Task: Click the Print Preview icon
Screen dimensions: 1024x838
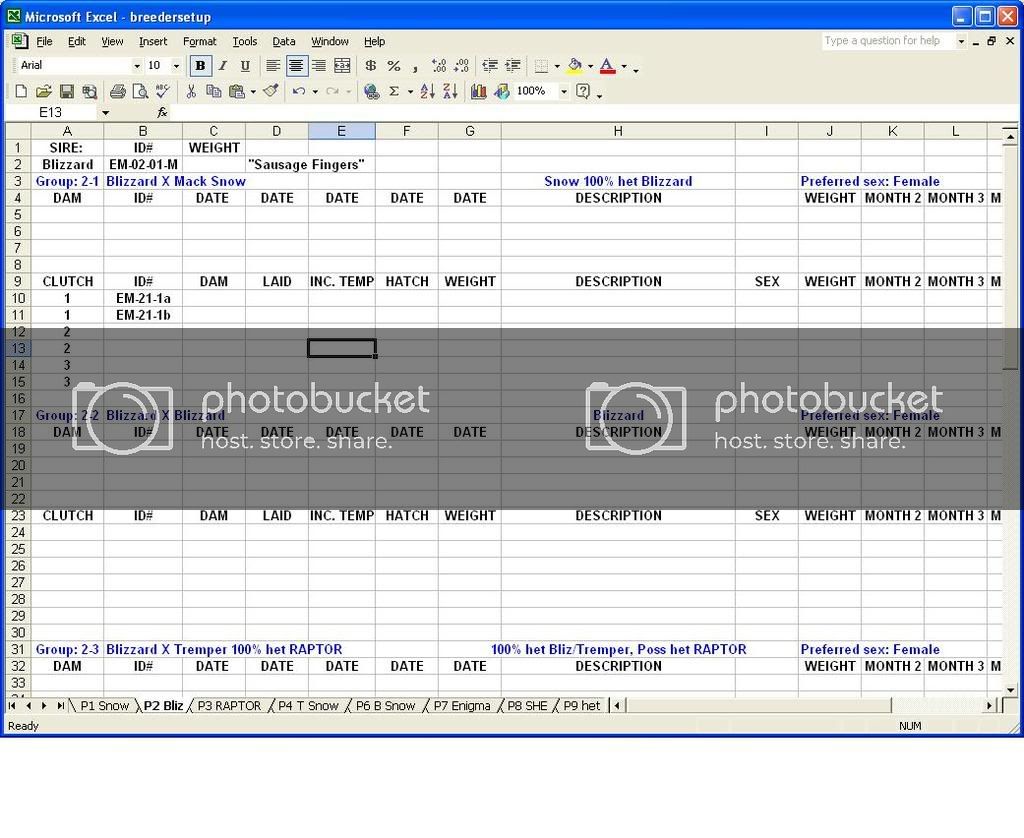Action: 141,91
